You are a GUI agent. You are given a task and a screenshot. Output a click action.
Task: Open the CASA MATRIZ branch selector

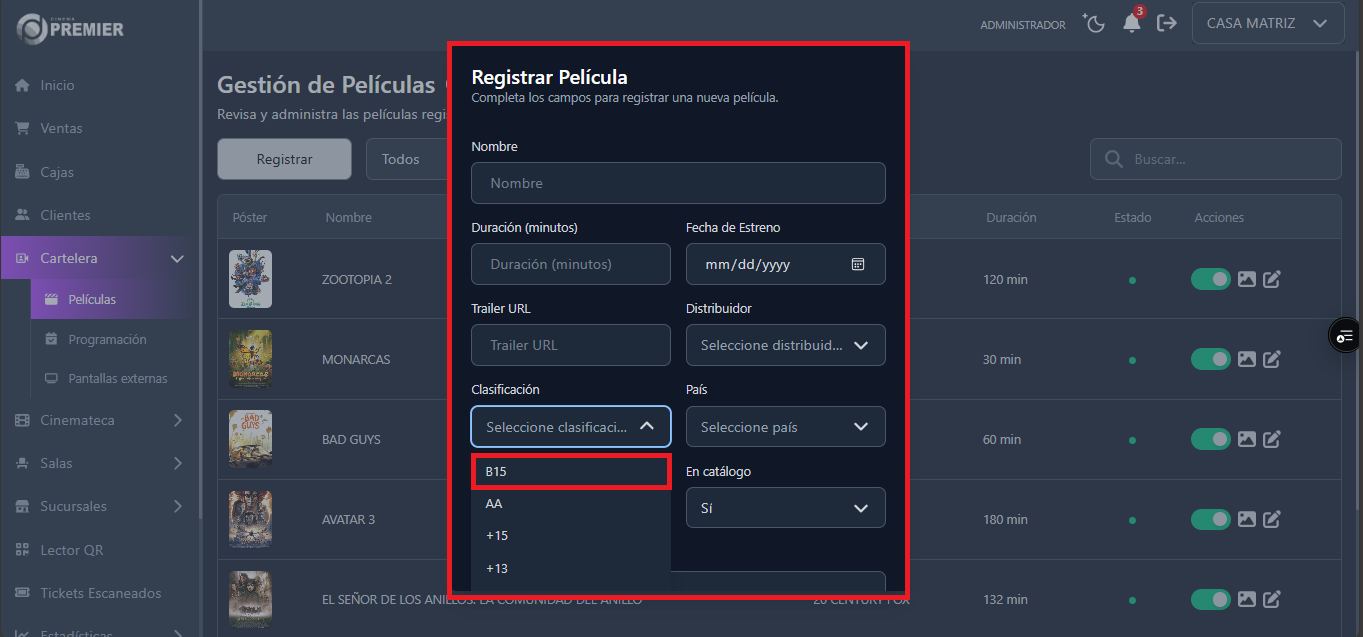tap(1267, 23)
